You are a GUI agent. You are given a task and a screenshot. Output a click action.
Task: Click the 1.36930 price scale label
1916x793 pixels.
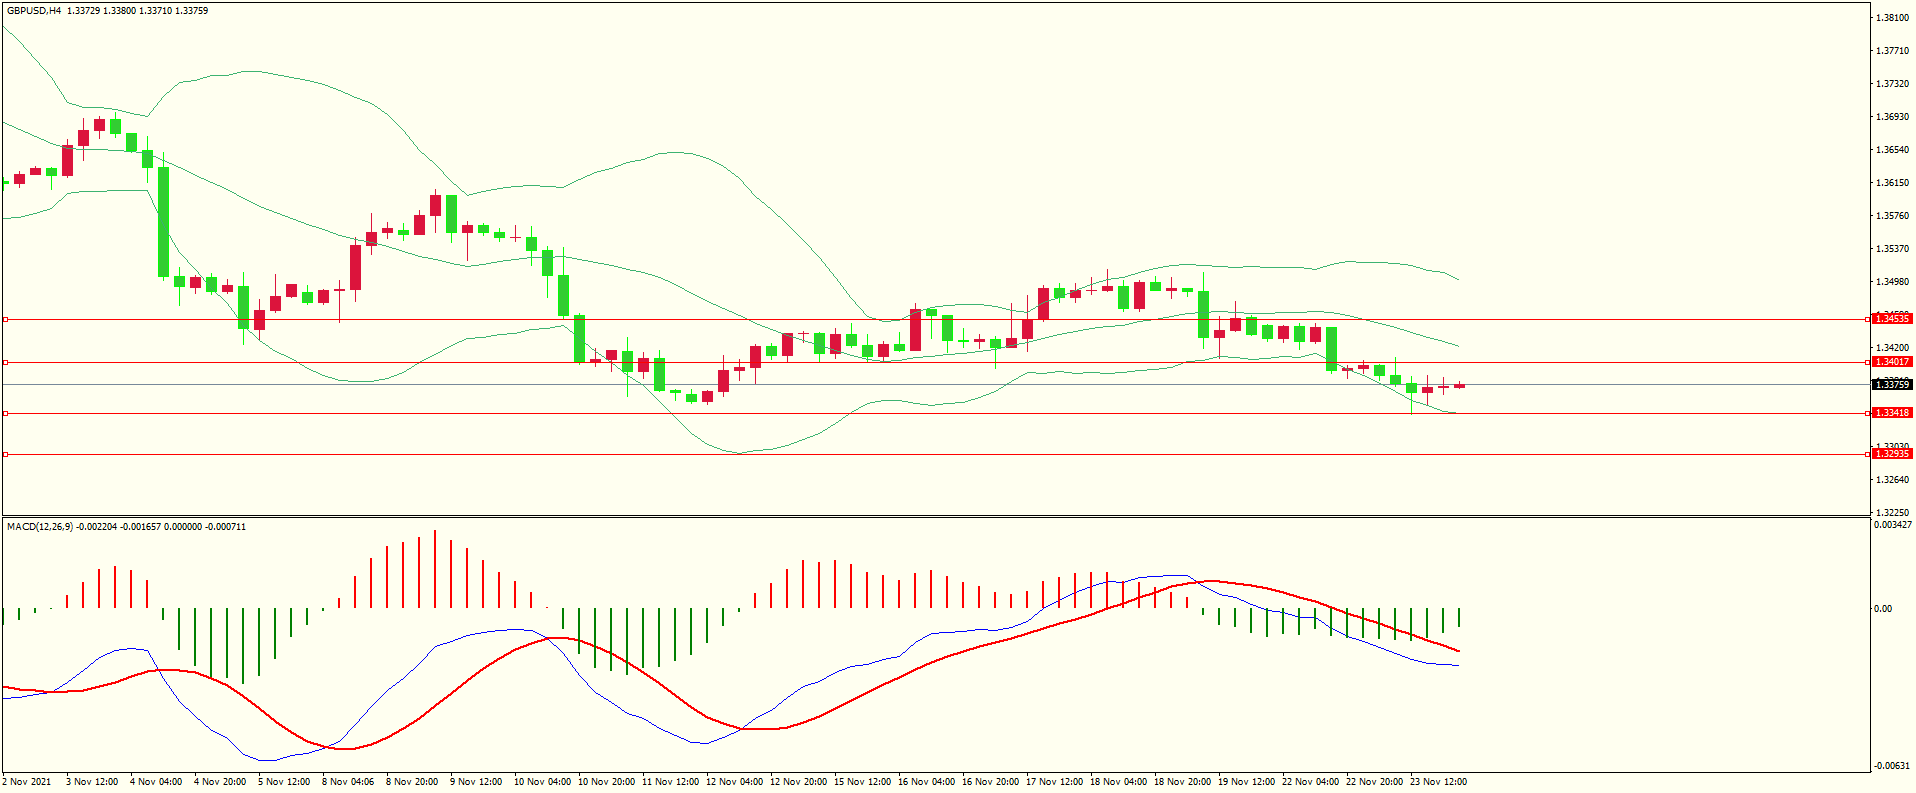tap(1892, 117)
